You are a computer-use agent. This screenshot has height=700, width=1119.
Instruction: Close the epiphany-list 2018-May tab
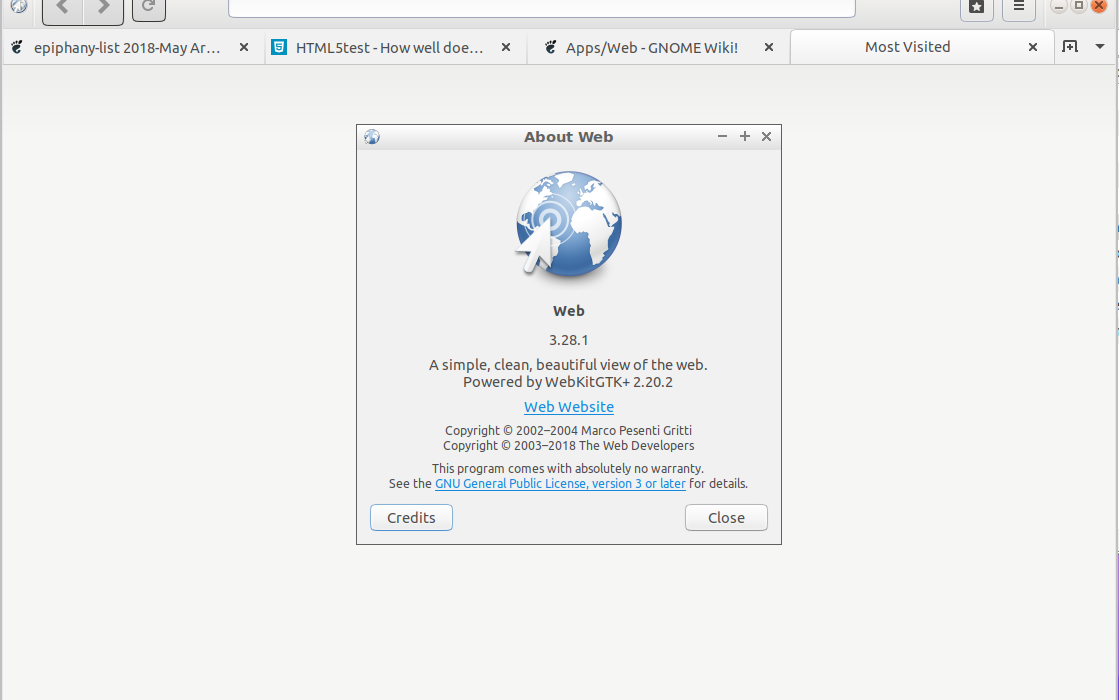click(x=243, y=47)
